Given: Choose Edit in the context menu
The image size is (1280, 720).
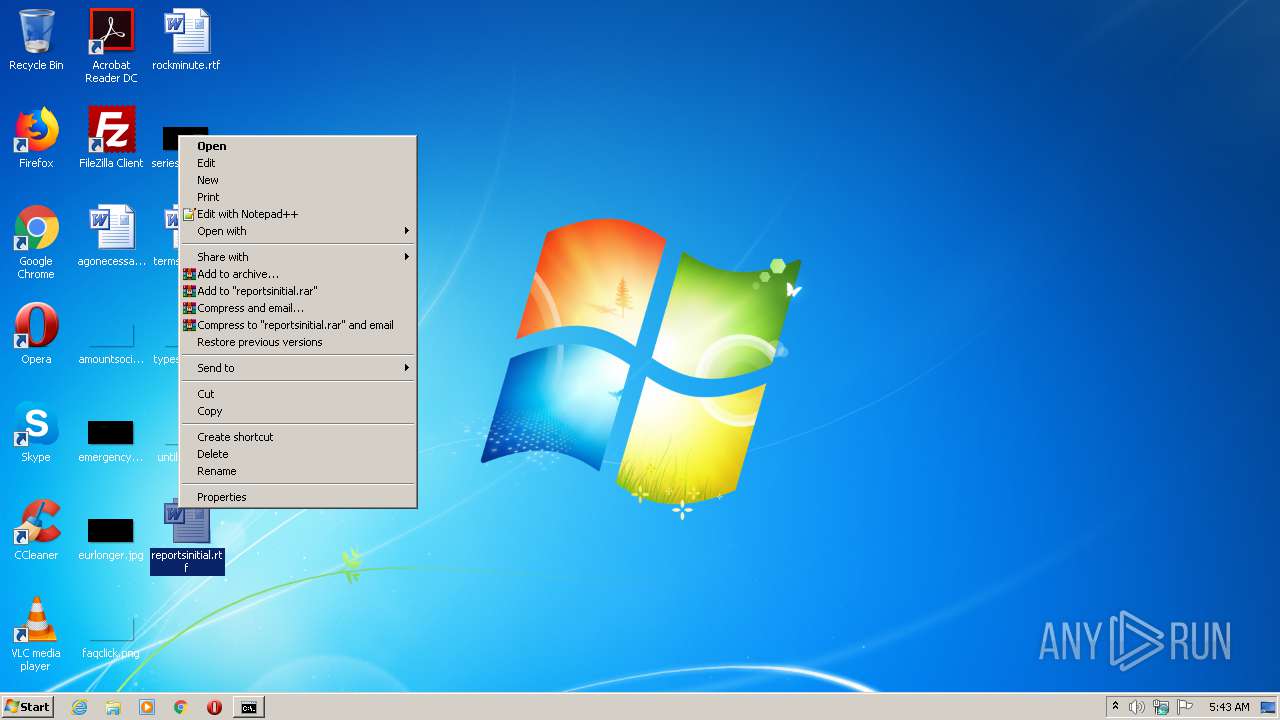Looking at the screenshot, I should click(298, 163).
